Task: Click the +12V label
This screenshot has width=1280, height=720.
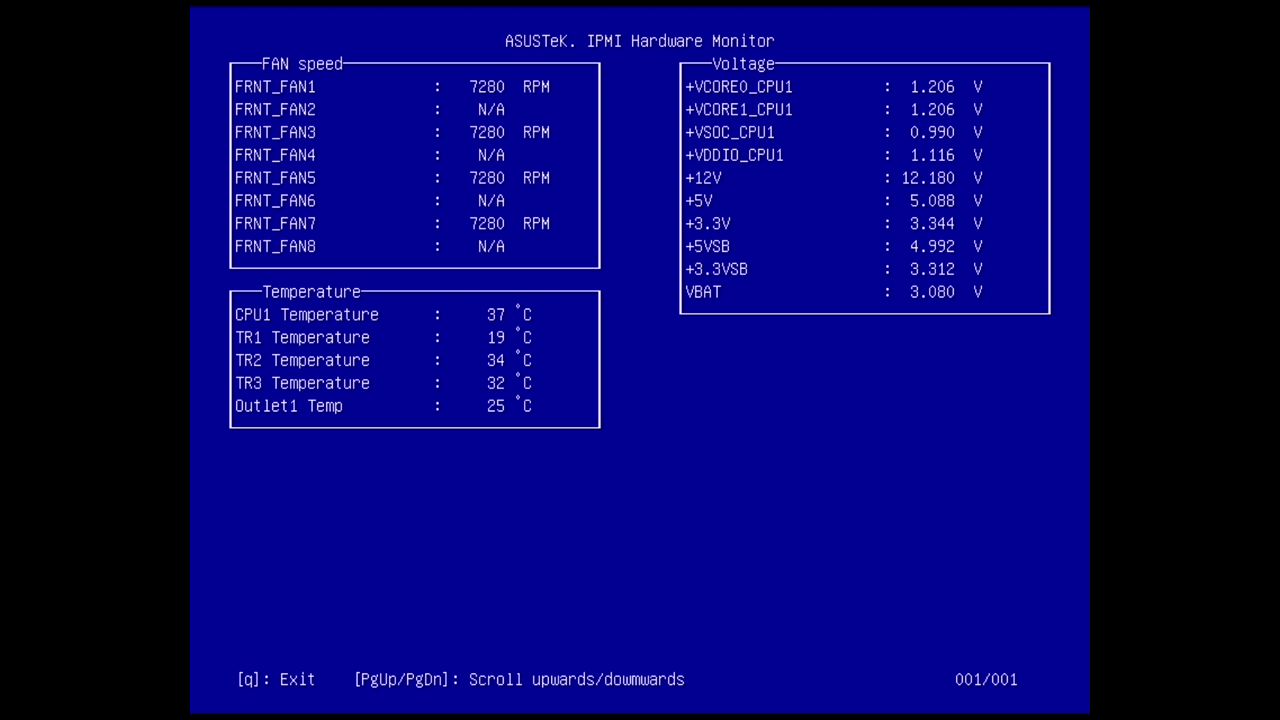Action: click(703, 178)
